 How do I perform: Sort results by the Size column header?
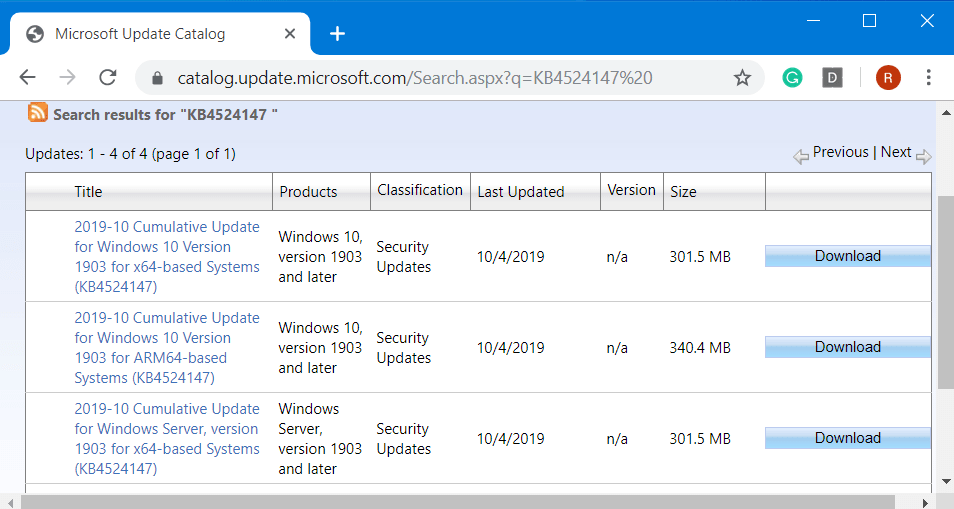click(x=683, y=192)
